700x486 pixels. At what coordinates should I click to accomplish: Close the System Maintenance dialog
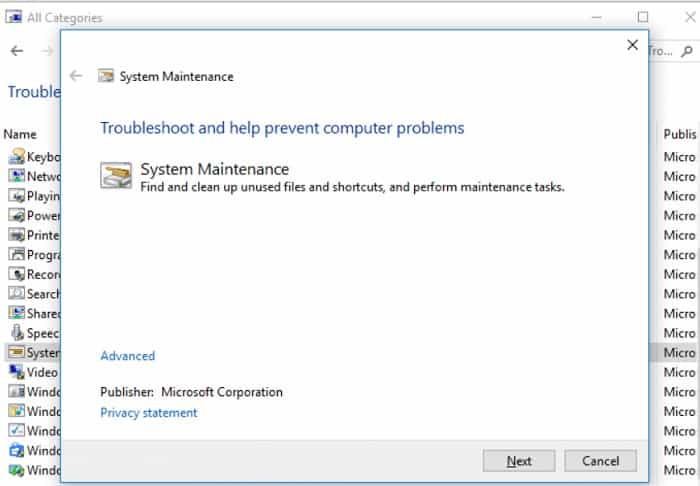[x=632, y=45]
